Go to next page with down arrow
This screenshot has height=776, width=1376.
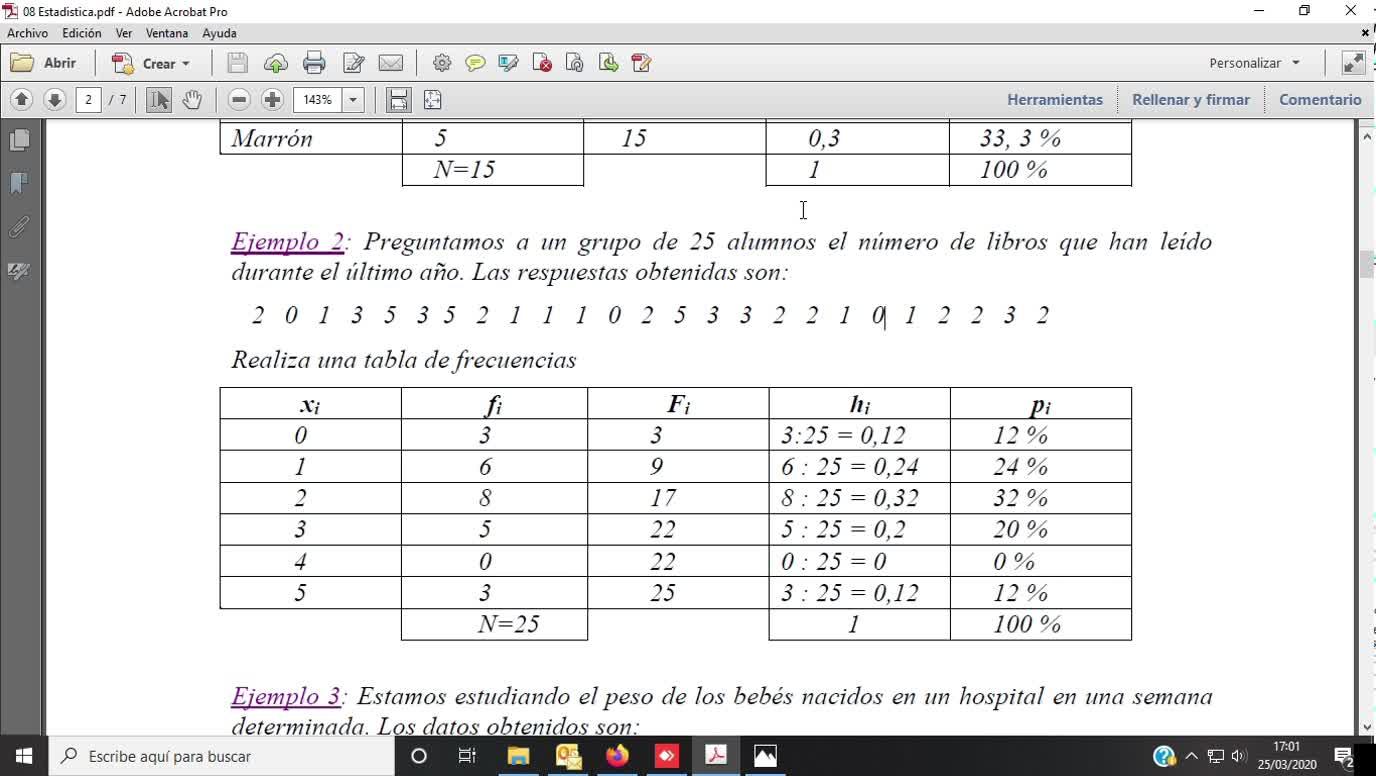coord(55,99)
